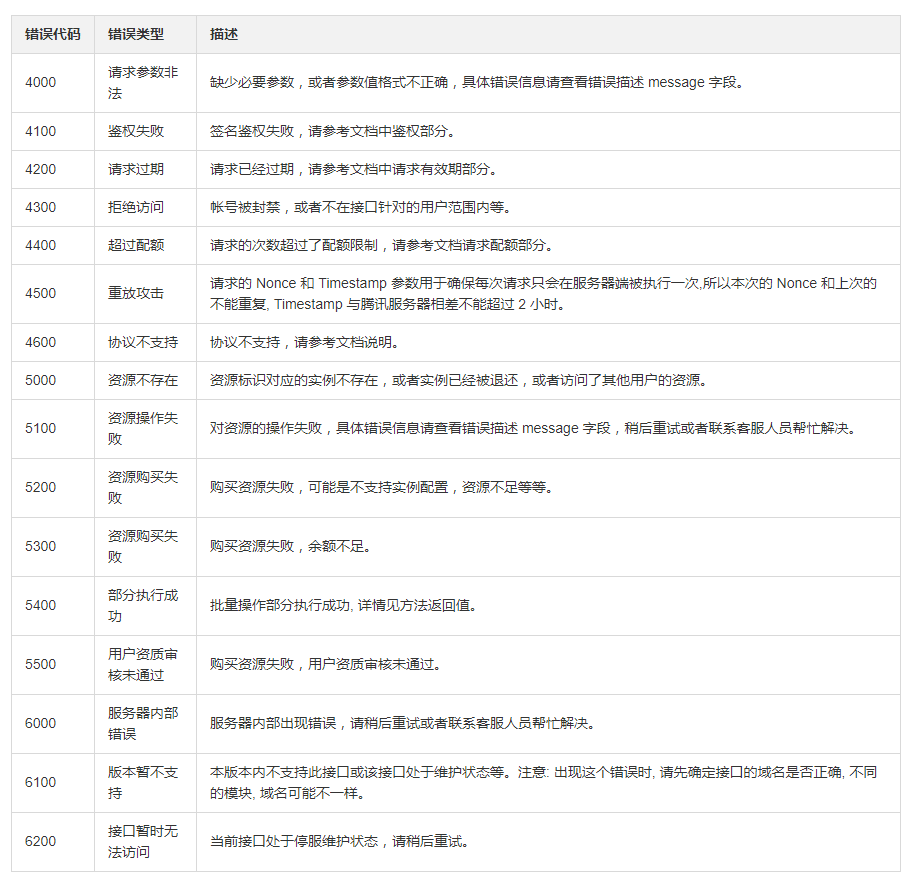This screenshot has height=881, width=909.
Task: Click description 购买资源失败，余额不足
Action: click(x=290, y=546)
